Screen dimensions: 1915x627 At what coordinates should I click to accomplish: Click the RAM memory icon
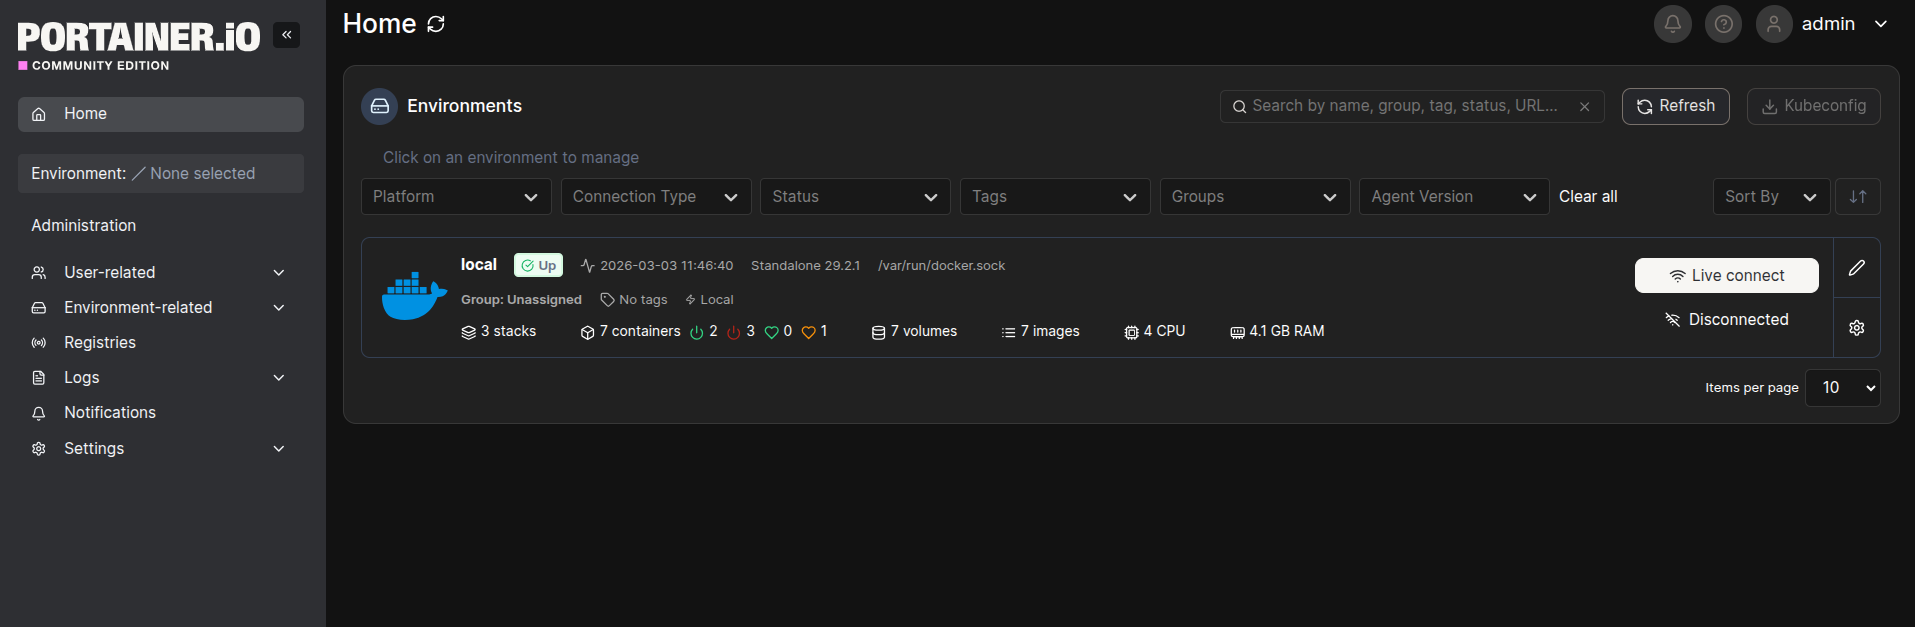[x=1237, y=332]
